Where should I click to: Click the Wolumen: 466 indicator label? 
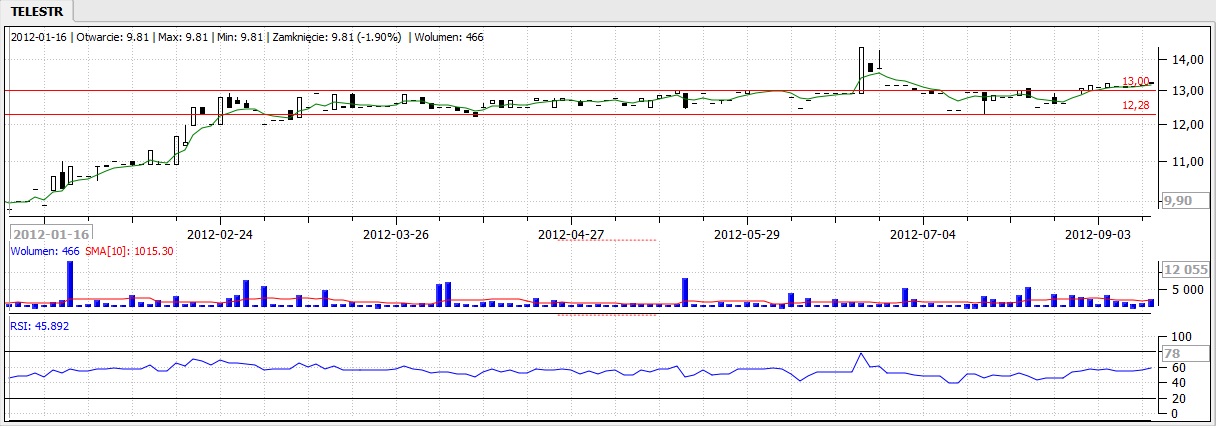point(47,251)
